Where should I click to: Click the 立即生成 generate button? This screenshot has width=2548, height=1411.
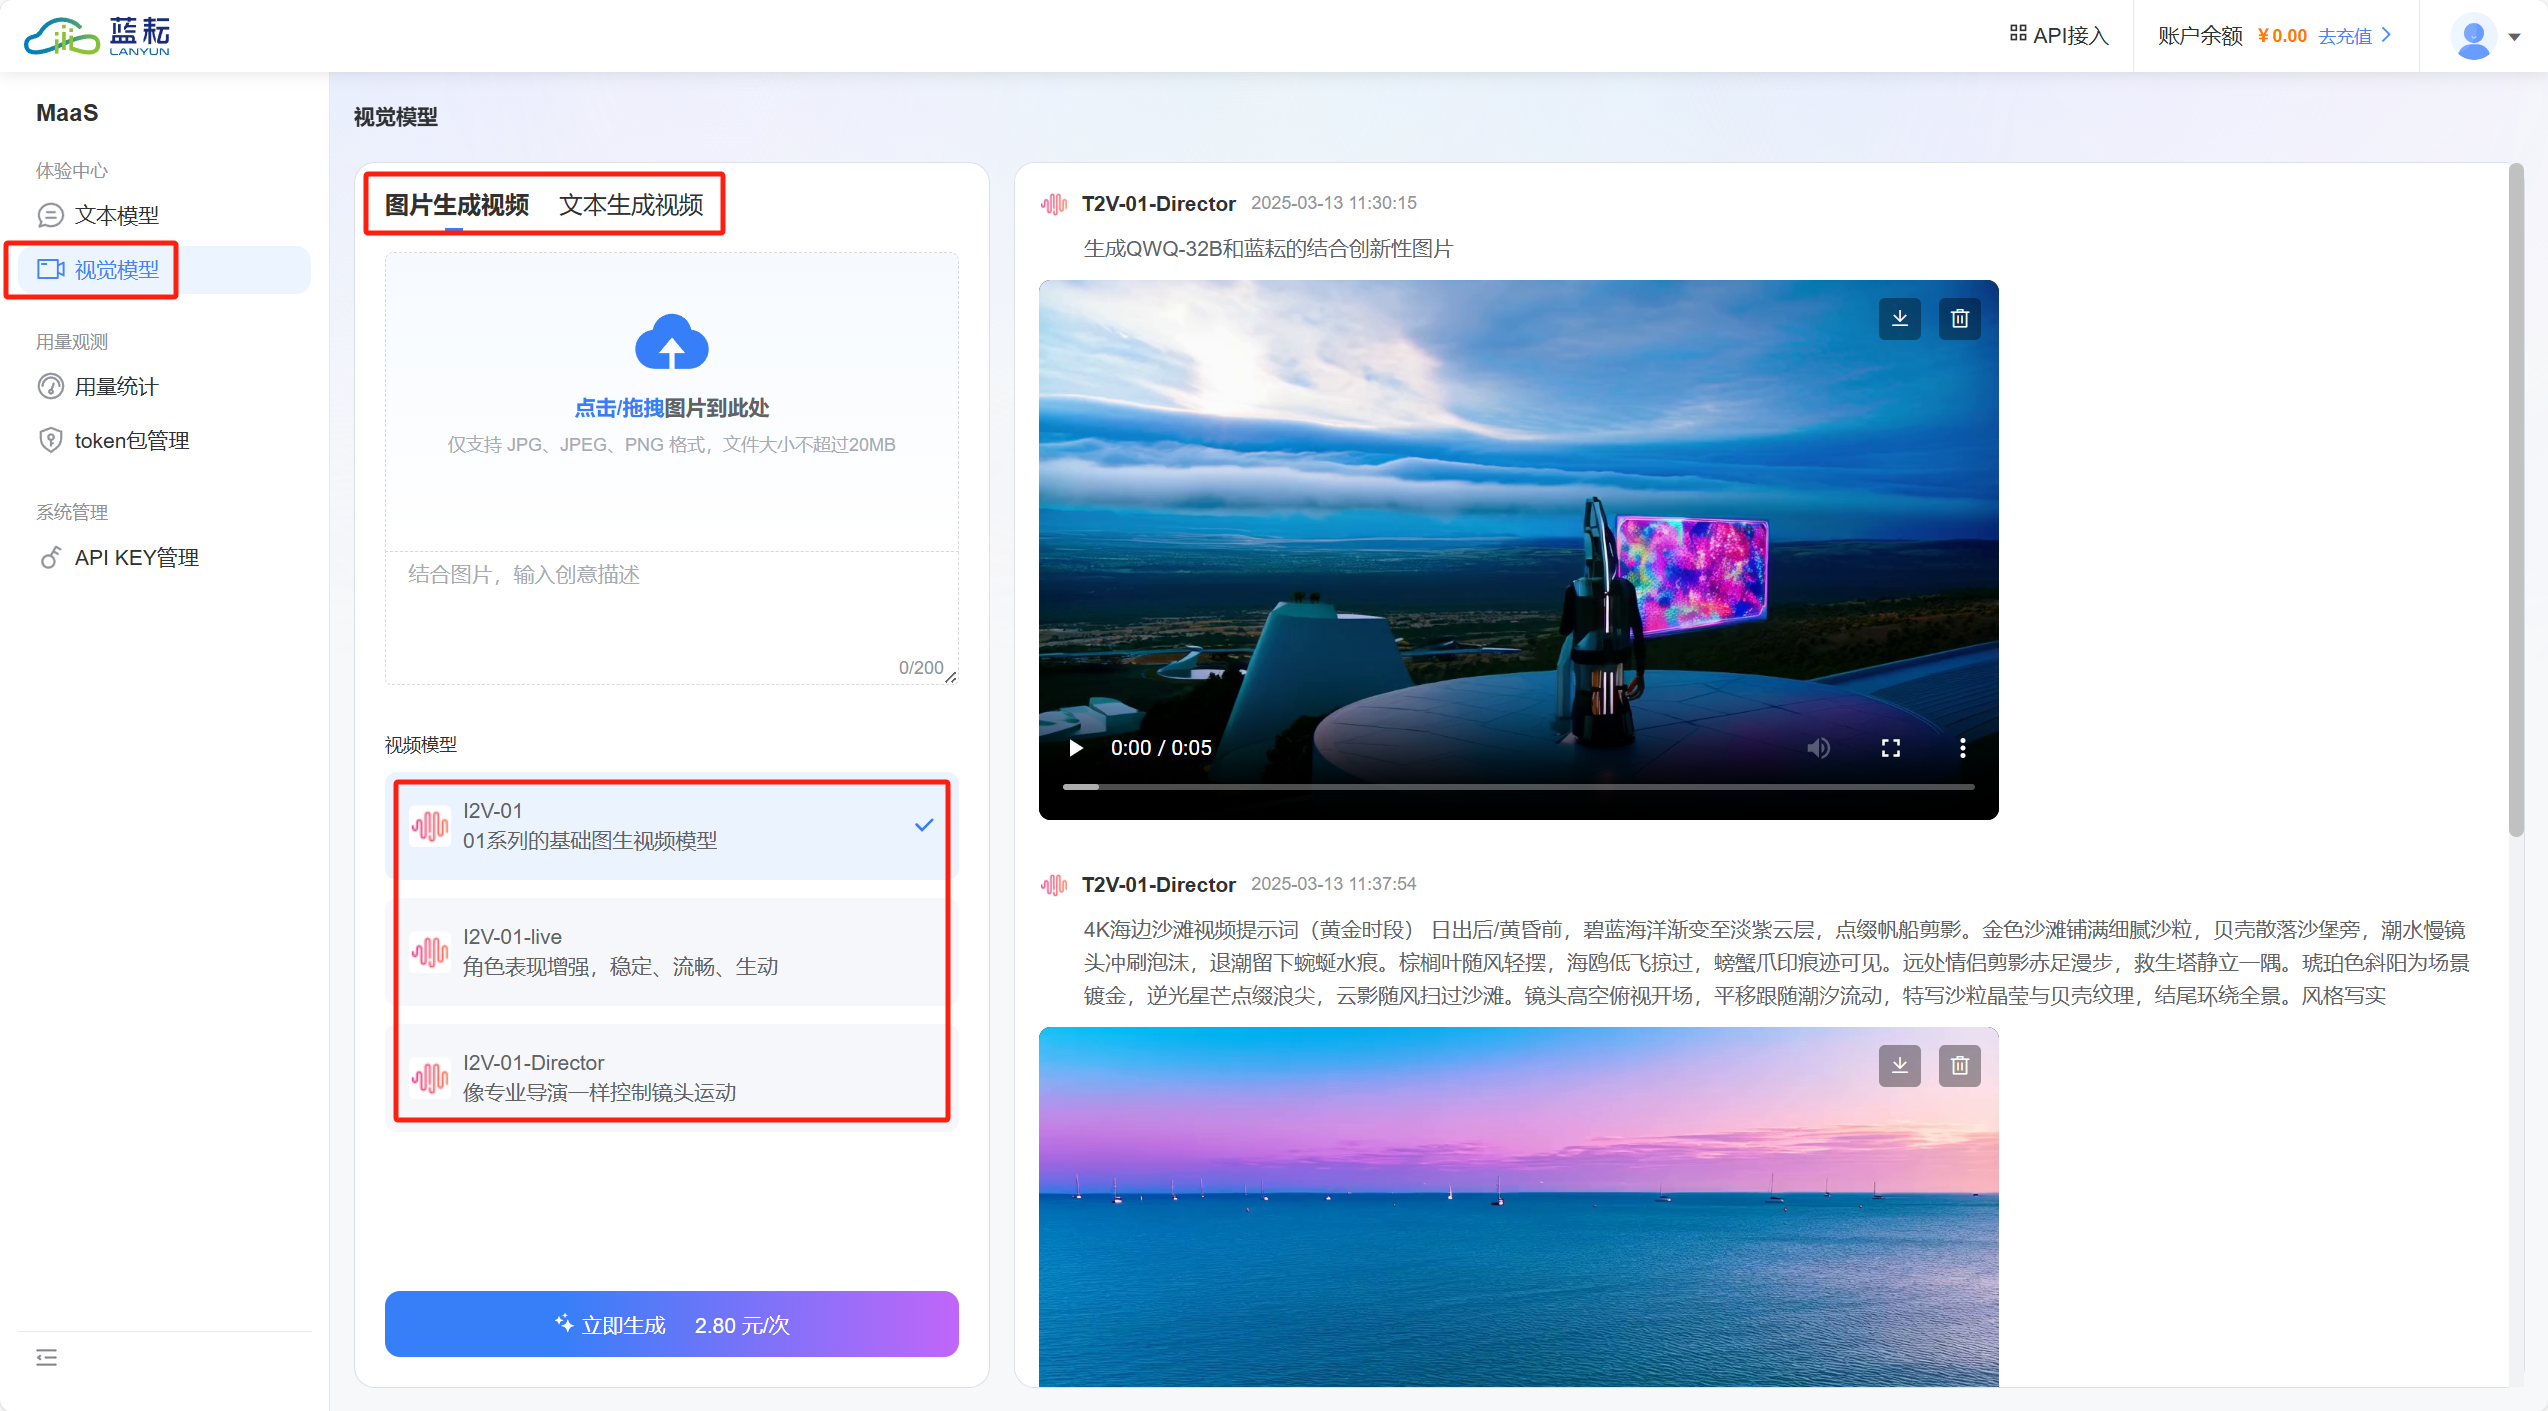(x=671, y=1324)
